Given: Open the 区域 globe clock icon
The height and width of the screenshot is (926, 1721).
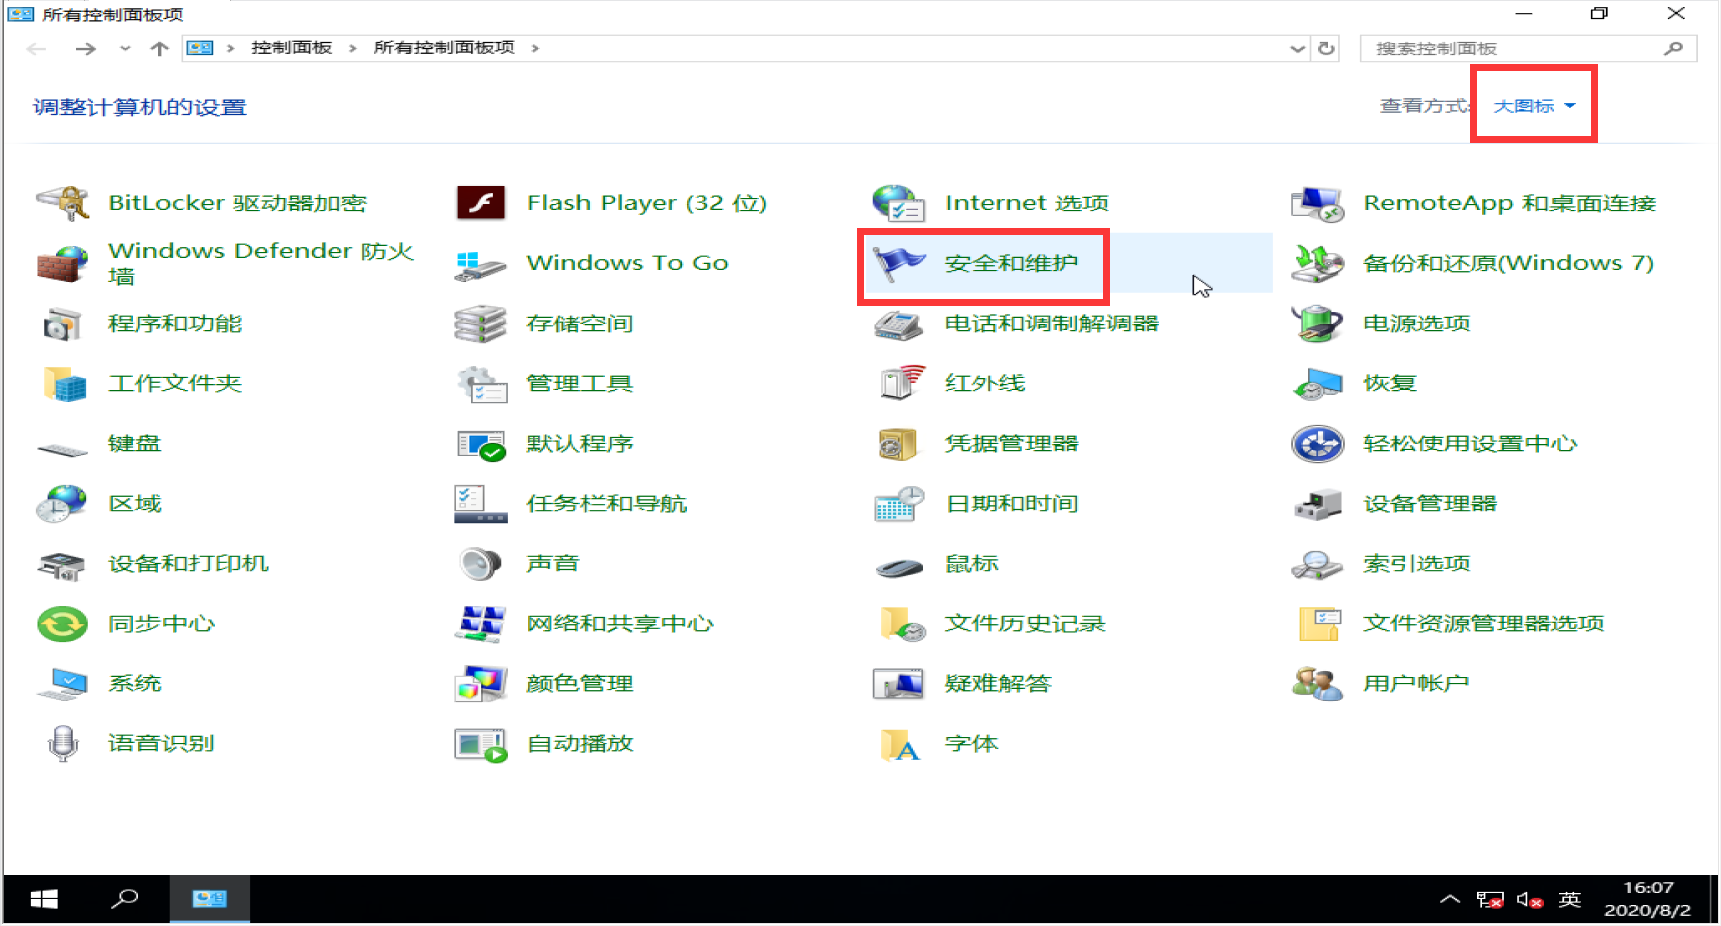Looking at the screenshot, I should (63, 504).
